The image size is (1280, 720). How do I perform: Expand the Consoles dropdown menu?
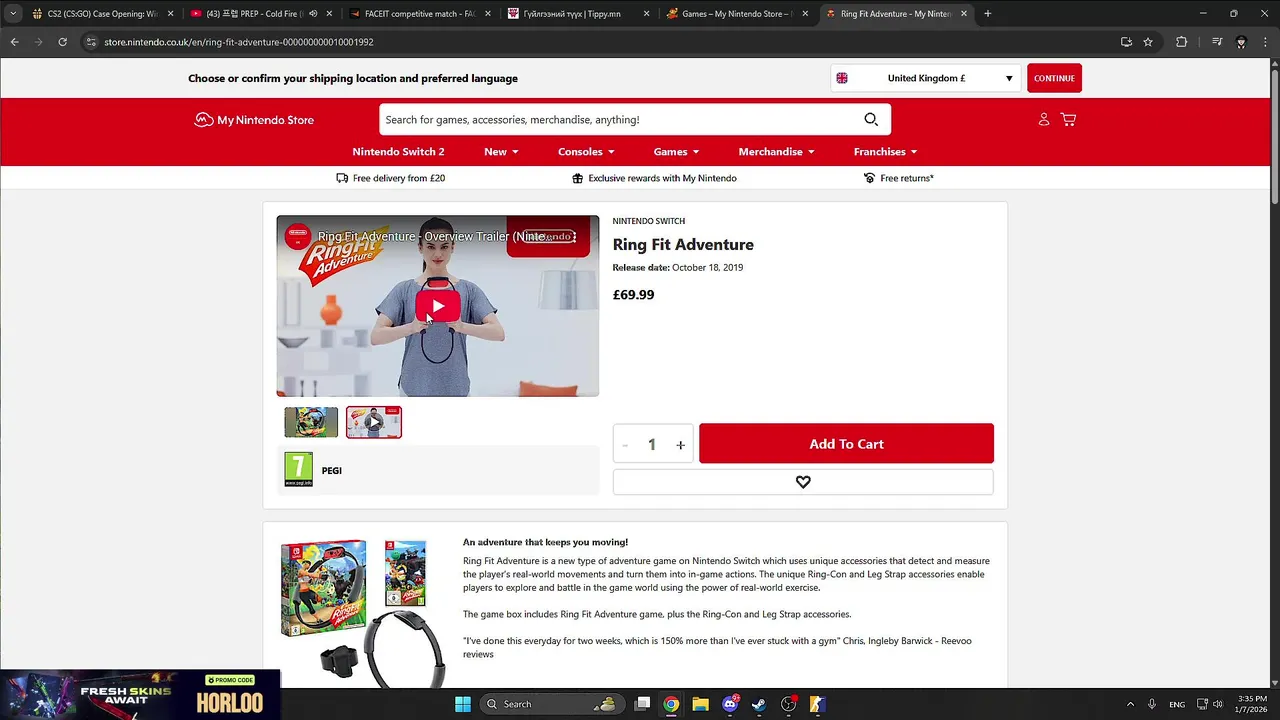point(586,152)
